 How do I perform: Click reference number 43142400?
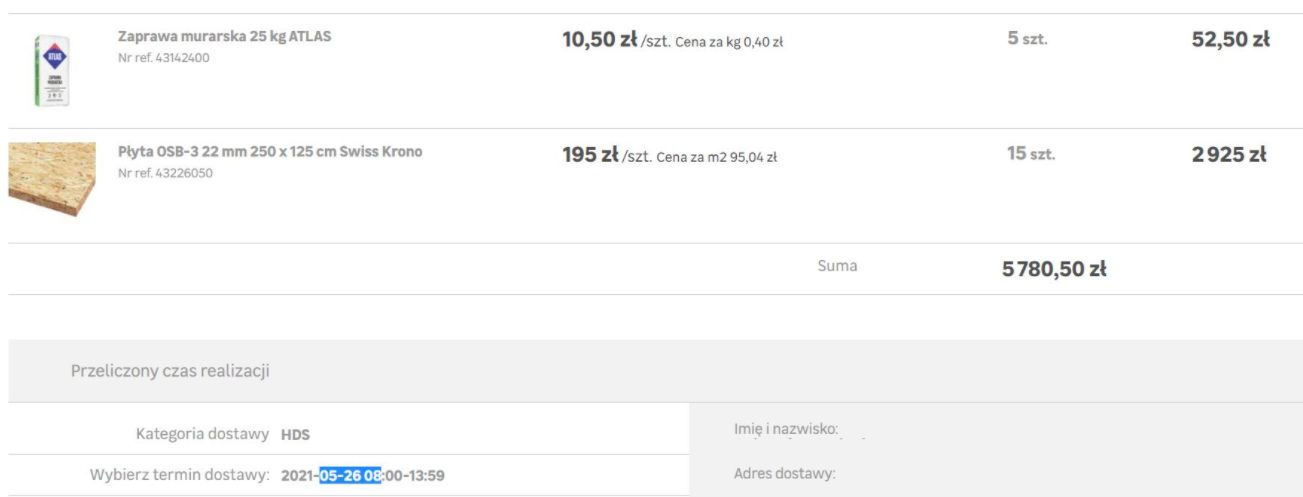(x=164, y=58)
